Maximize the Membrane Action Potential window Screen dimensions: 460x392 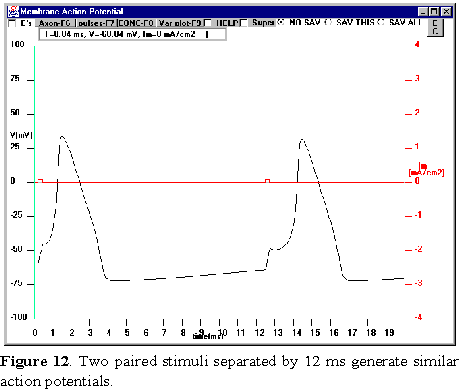434,12
